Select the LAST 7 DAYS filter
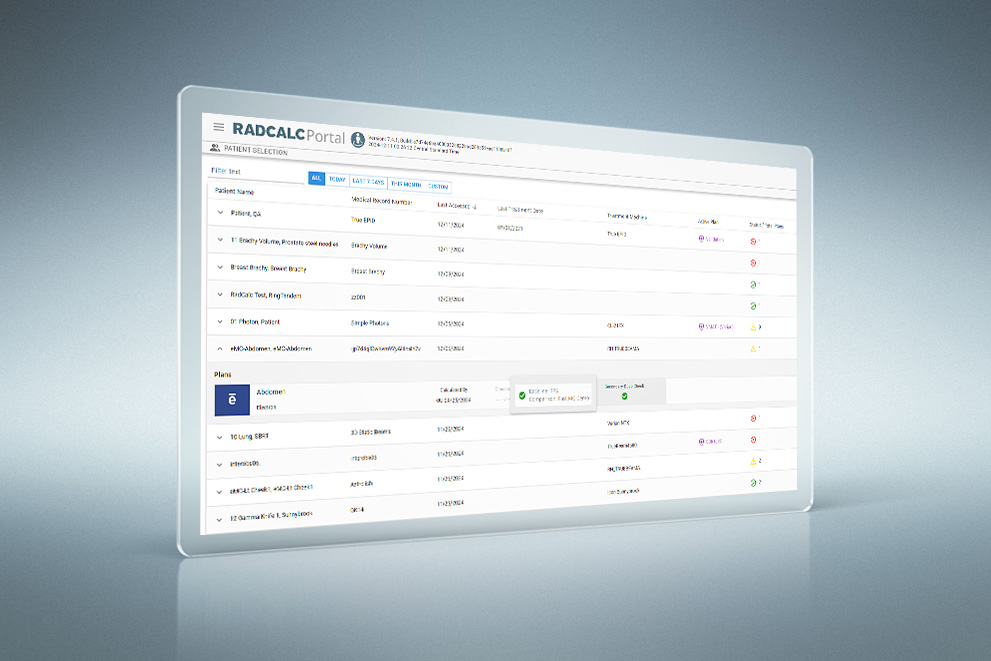 click(x=369, y=182)
